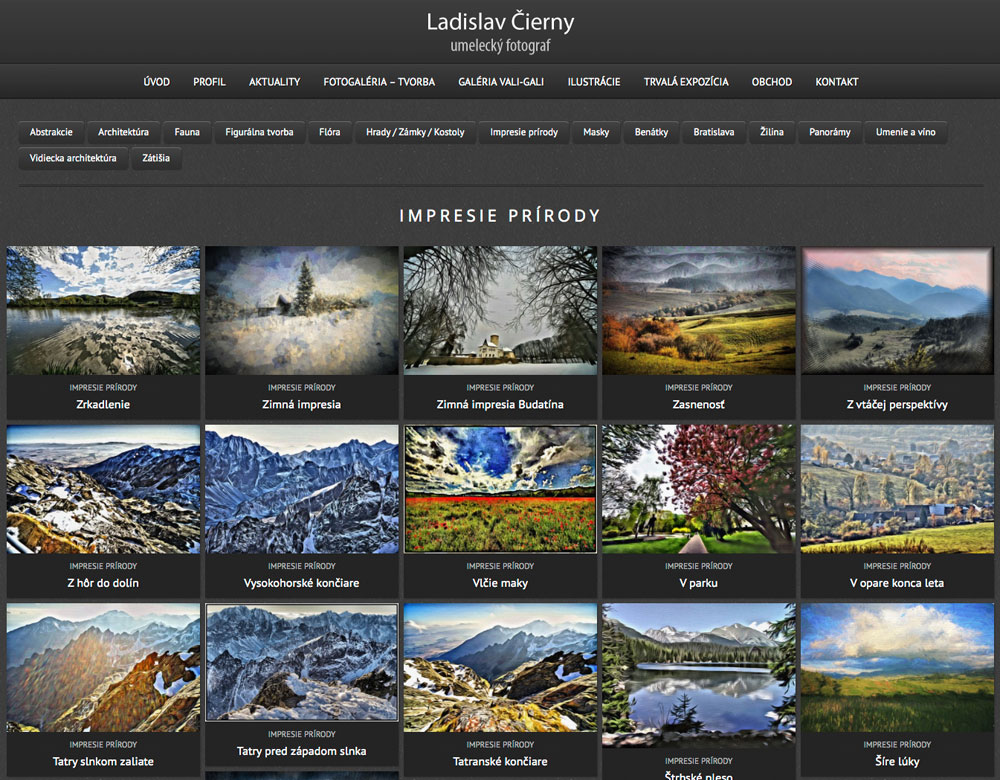Open the Vlčie maky poppy field image
Image resolution: width=1000 pixels, height=780 pixels.
click(501, 489)
